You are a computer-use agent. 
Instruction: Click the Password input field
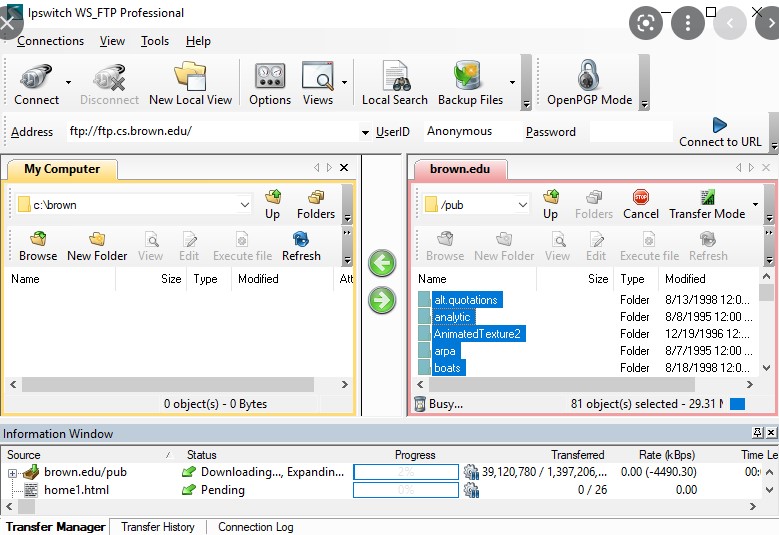(x=631, y=132)
